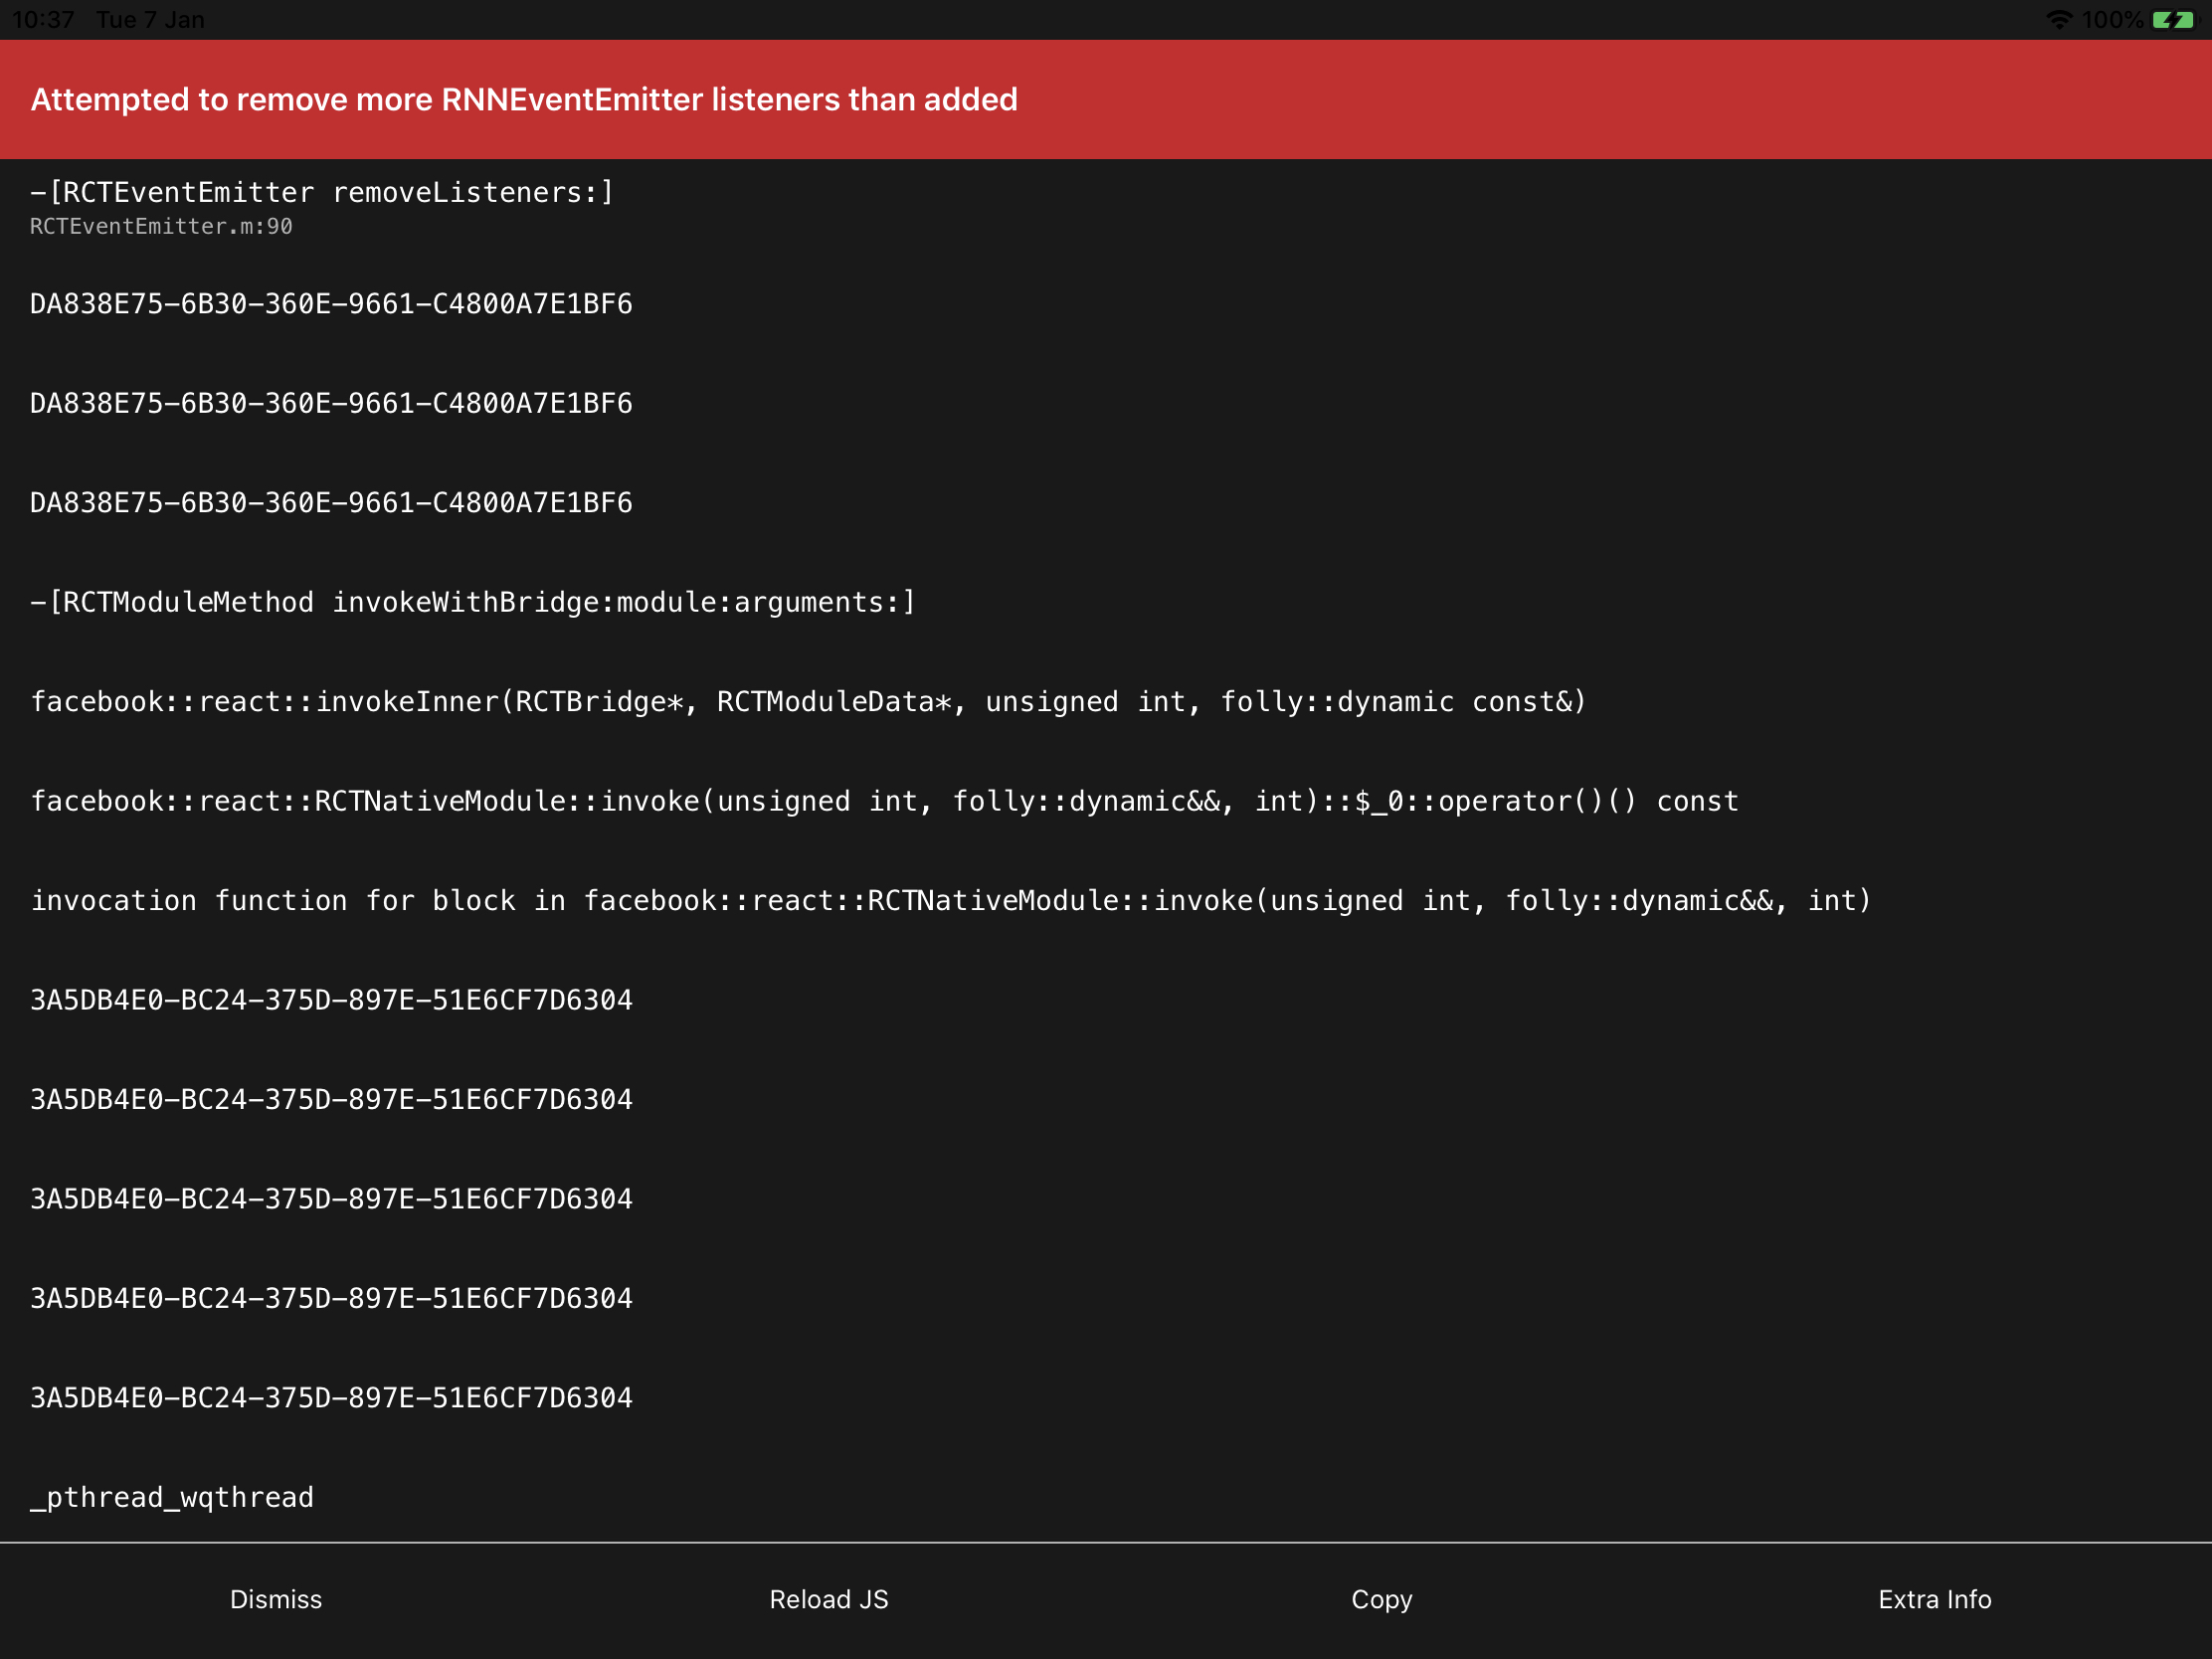Viewport: 2212px width, 1659px height.
Task: Select the $_0::operator()() const frame
Action: [x=884, y=801]
